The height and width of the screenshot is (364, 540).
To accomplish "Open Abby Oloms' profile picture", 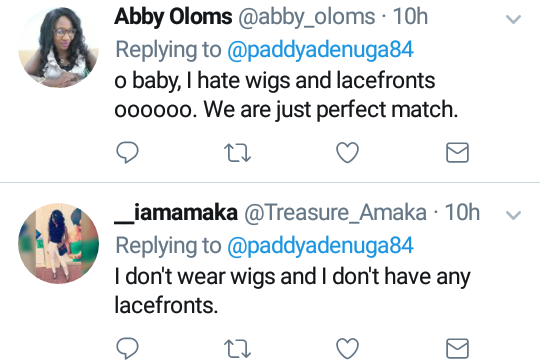I will click(x=59, y=47).
